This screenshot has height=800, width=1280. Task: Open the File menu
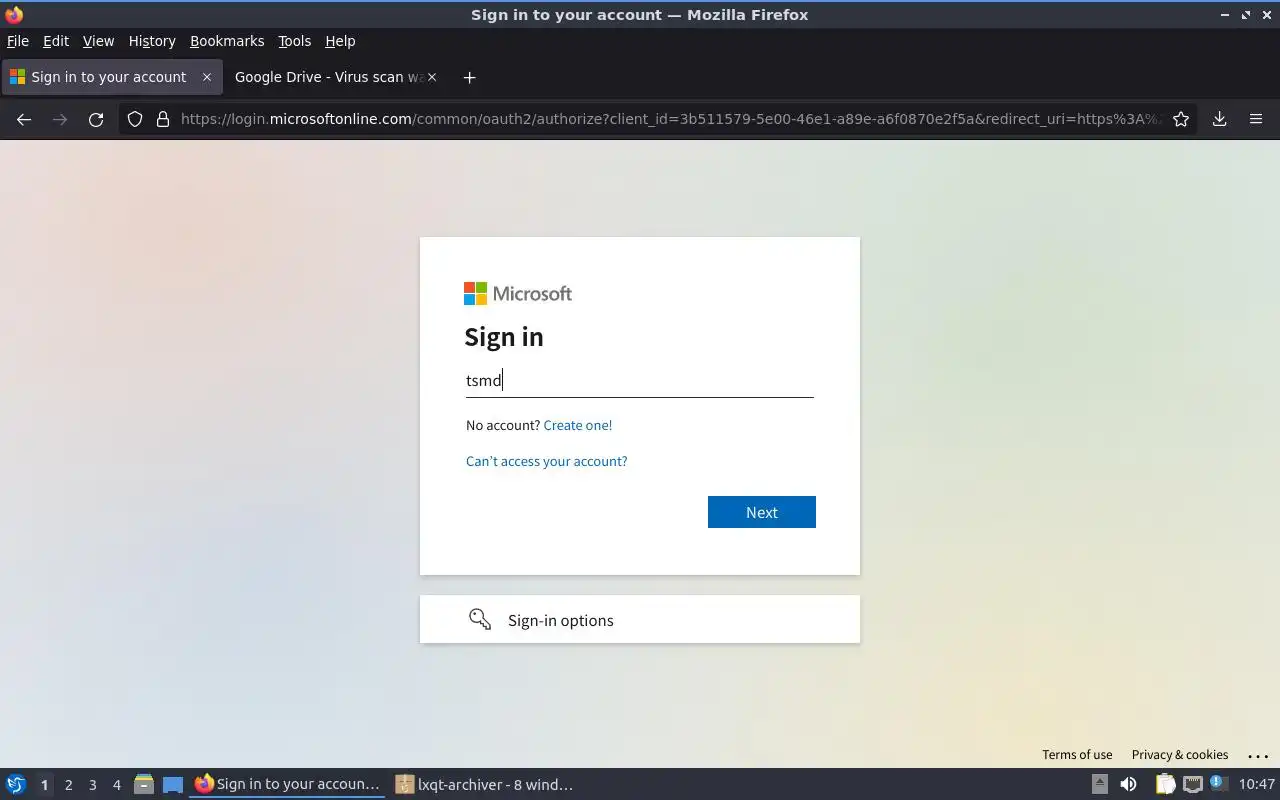tap(18, 41)
